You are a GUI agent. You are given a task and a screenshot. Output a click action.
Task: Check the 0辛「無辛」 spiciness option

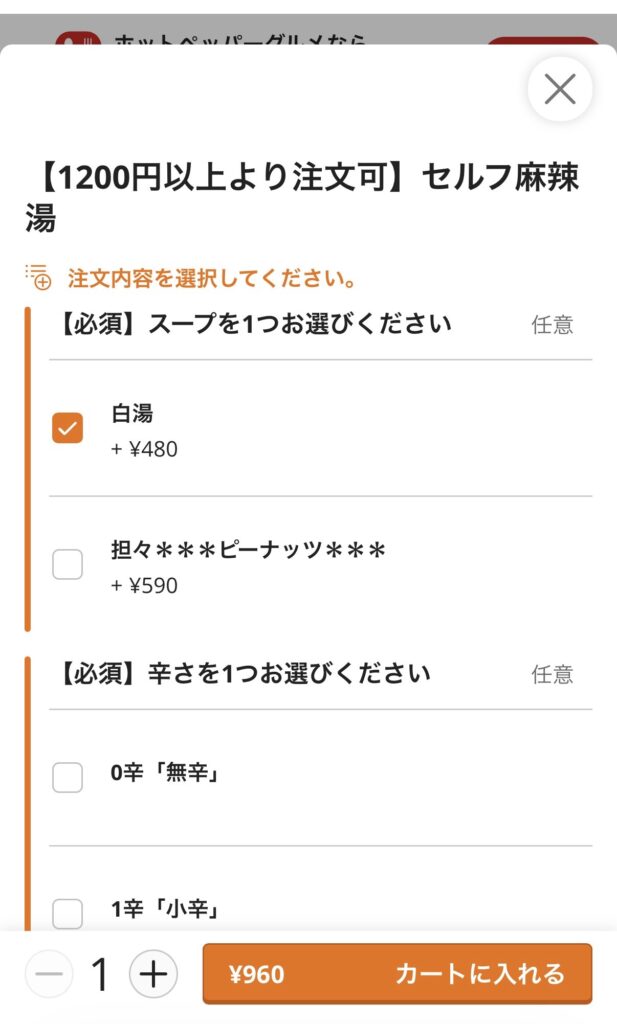point(67,777)
